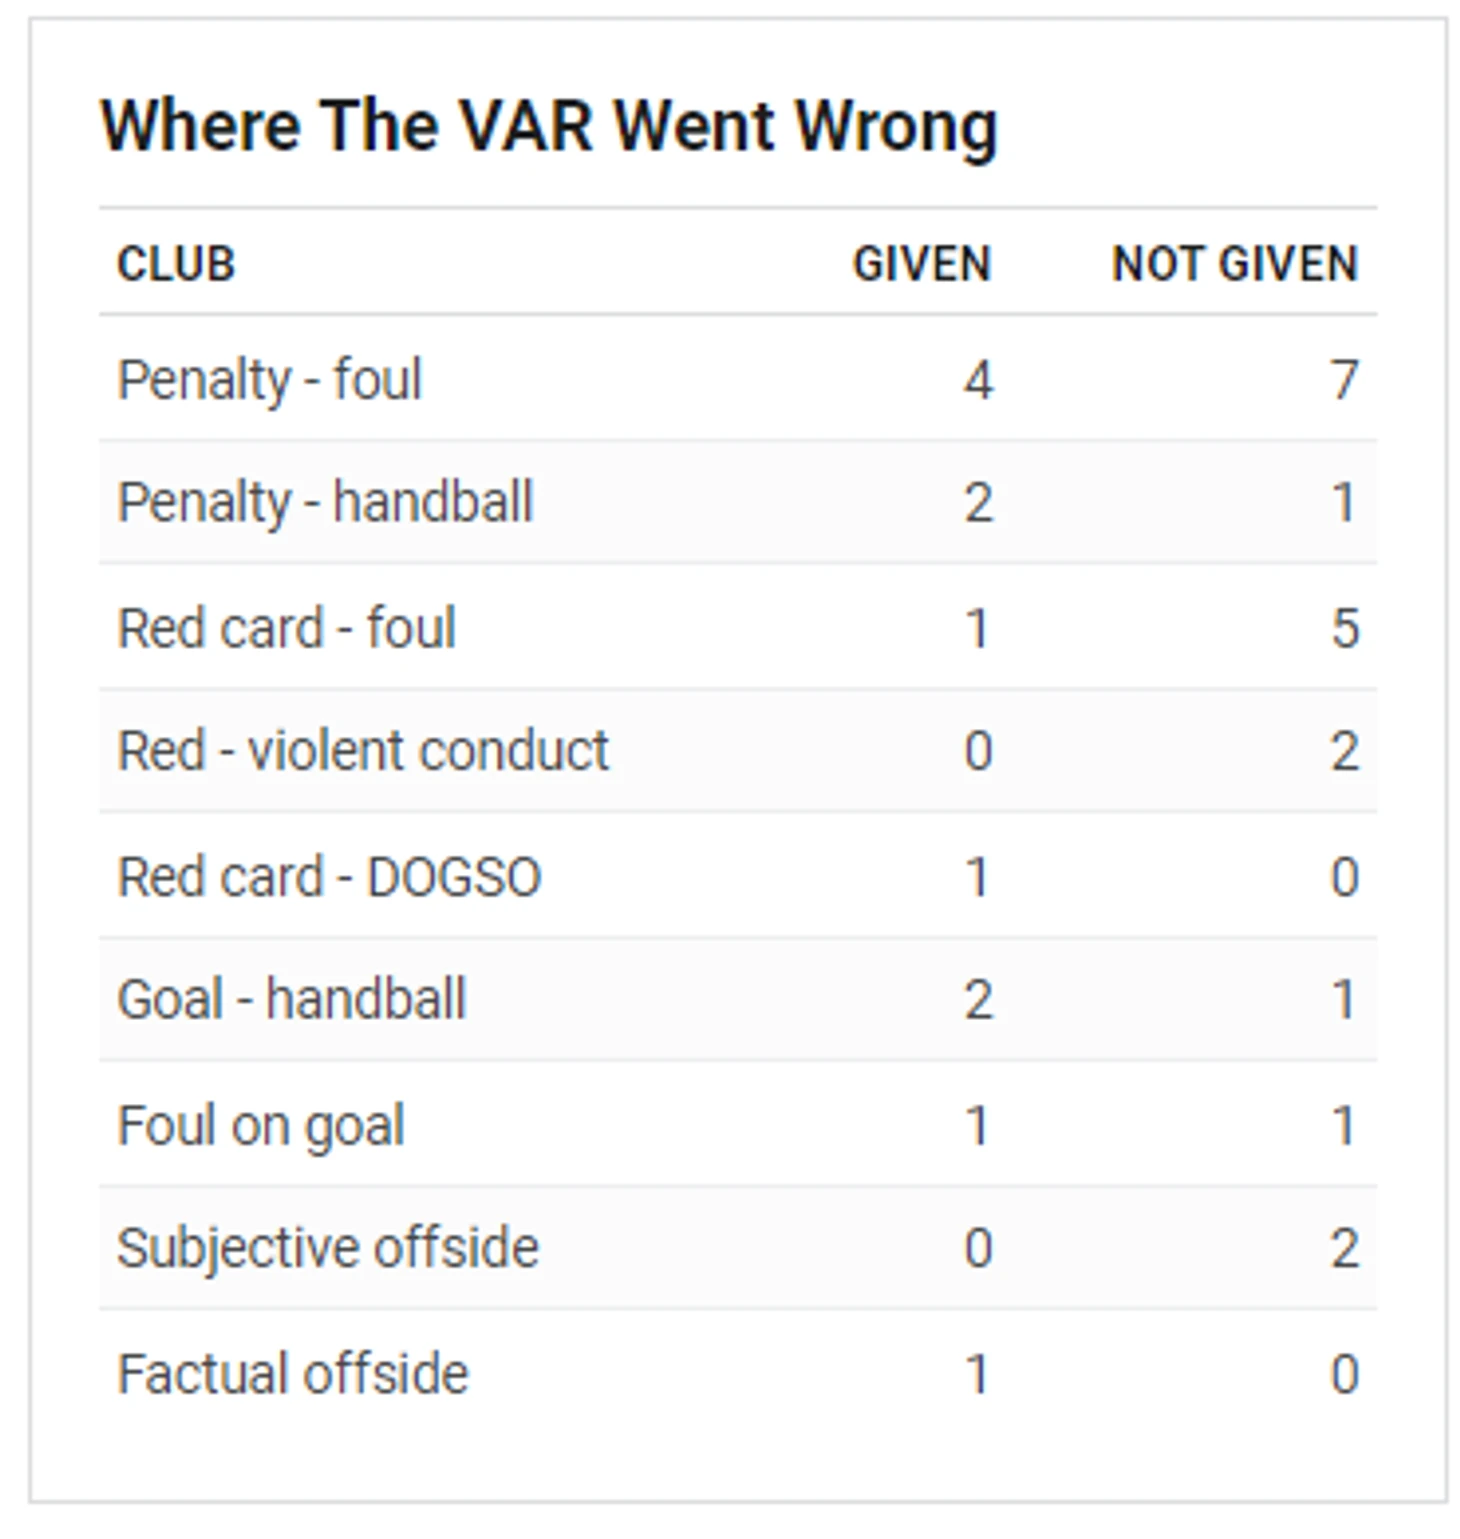Click the 'Red card - DOGSO' row label
The height and width of the screenshot is (1539, 1460).
click(329, 877)
